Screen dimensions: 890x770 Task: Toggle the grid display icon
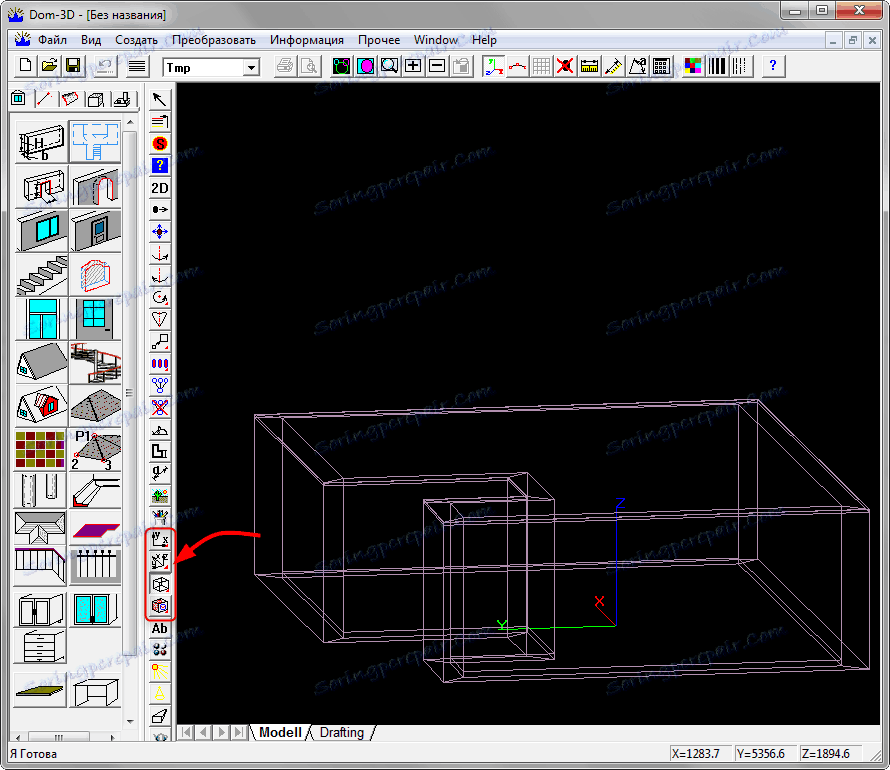[x=541, y=66]
